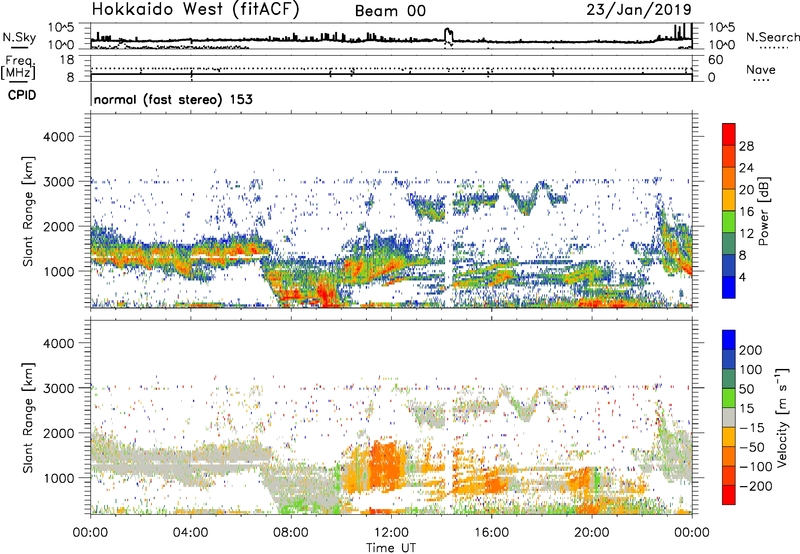800x554 pixels.
Task: Click the '28' power colorbar value
Action: pyautogui.click(x=746, y=146)
